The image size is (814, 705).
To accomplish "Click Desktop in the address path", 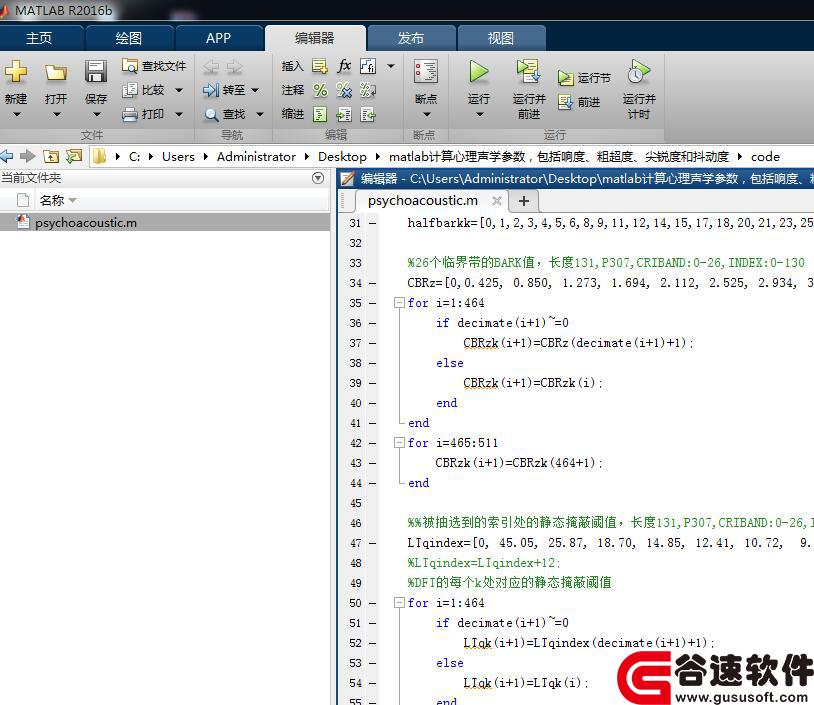I will (342, 156).
